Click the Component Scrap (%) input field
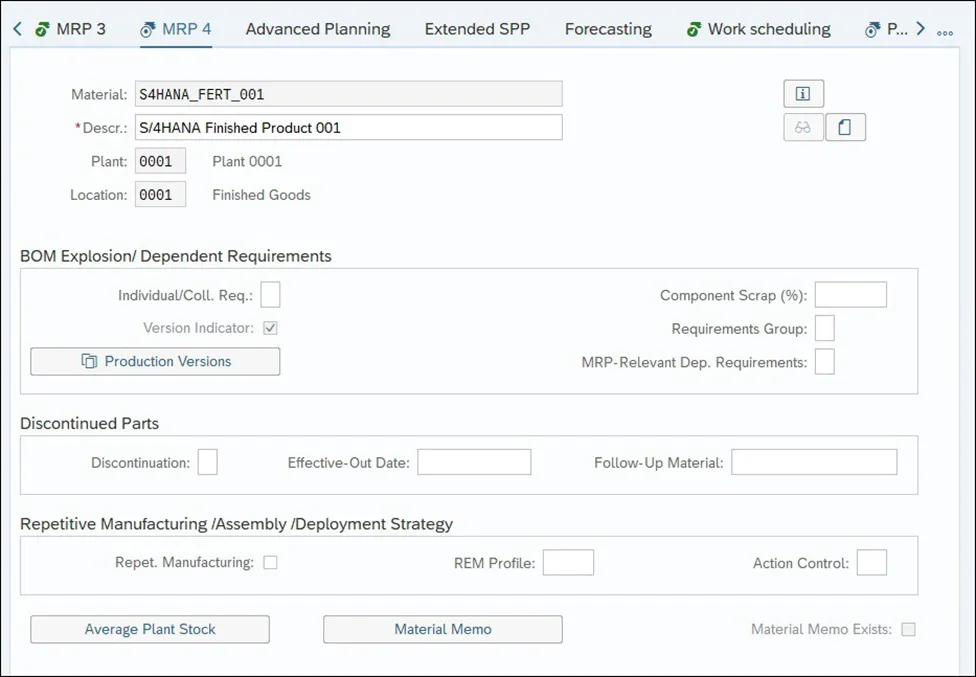 [x=850, y=295]
